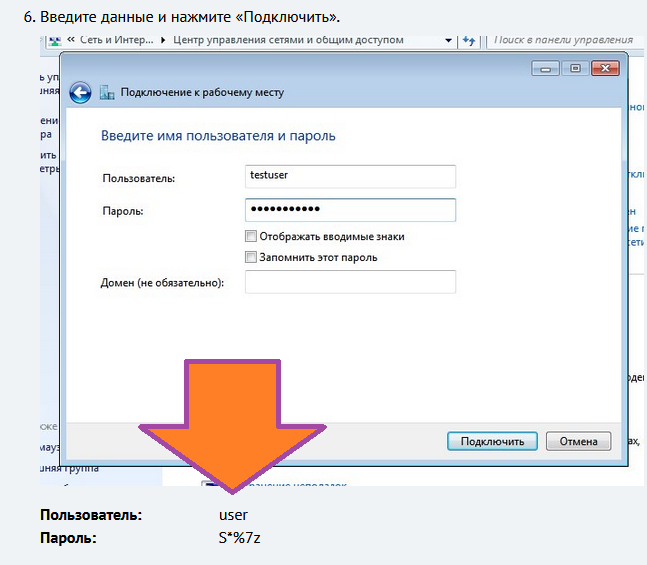The width and height of the screenshot is (647, 565).
Task: Click the Пользователь: label in the dialog
Action: point(139,178)
